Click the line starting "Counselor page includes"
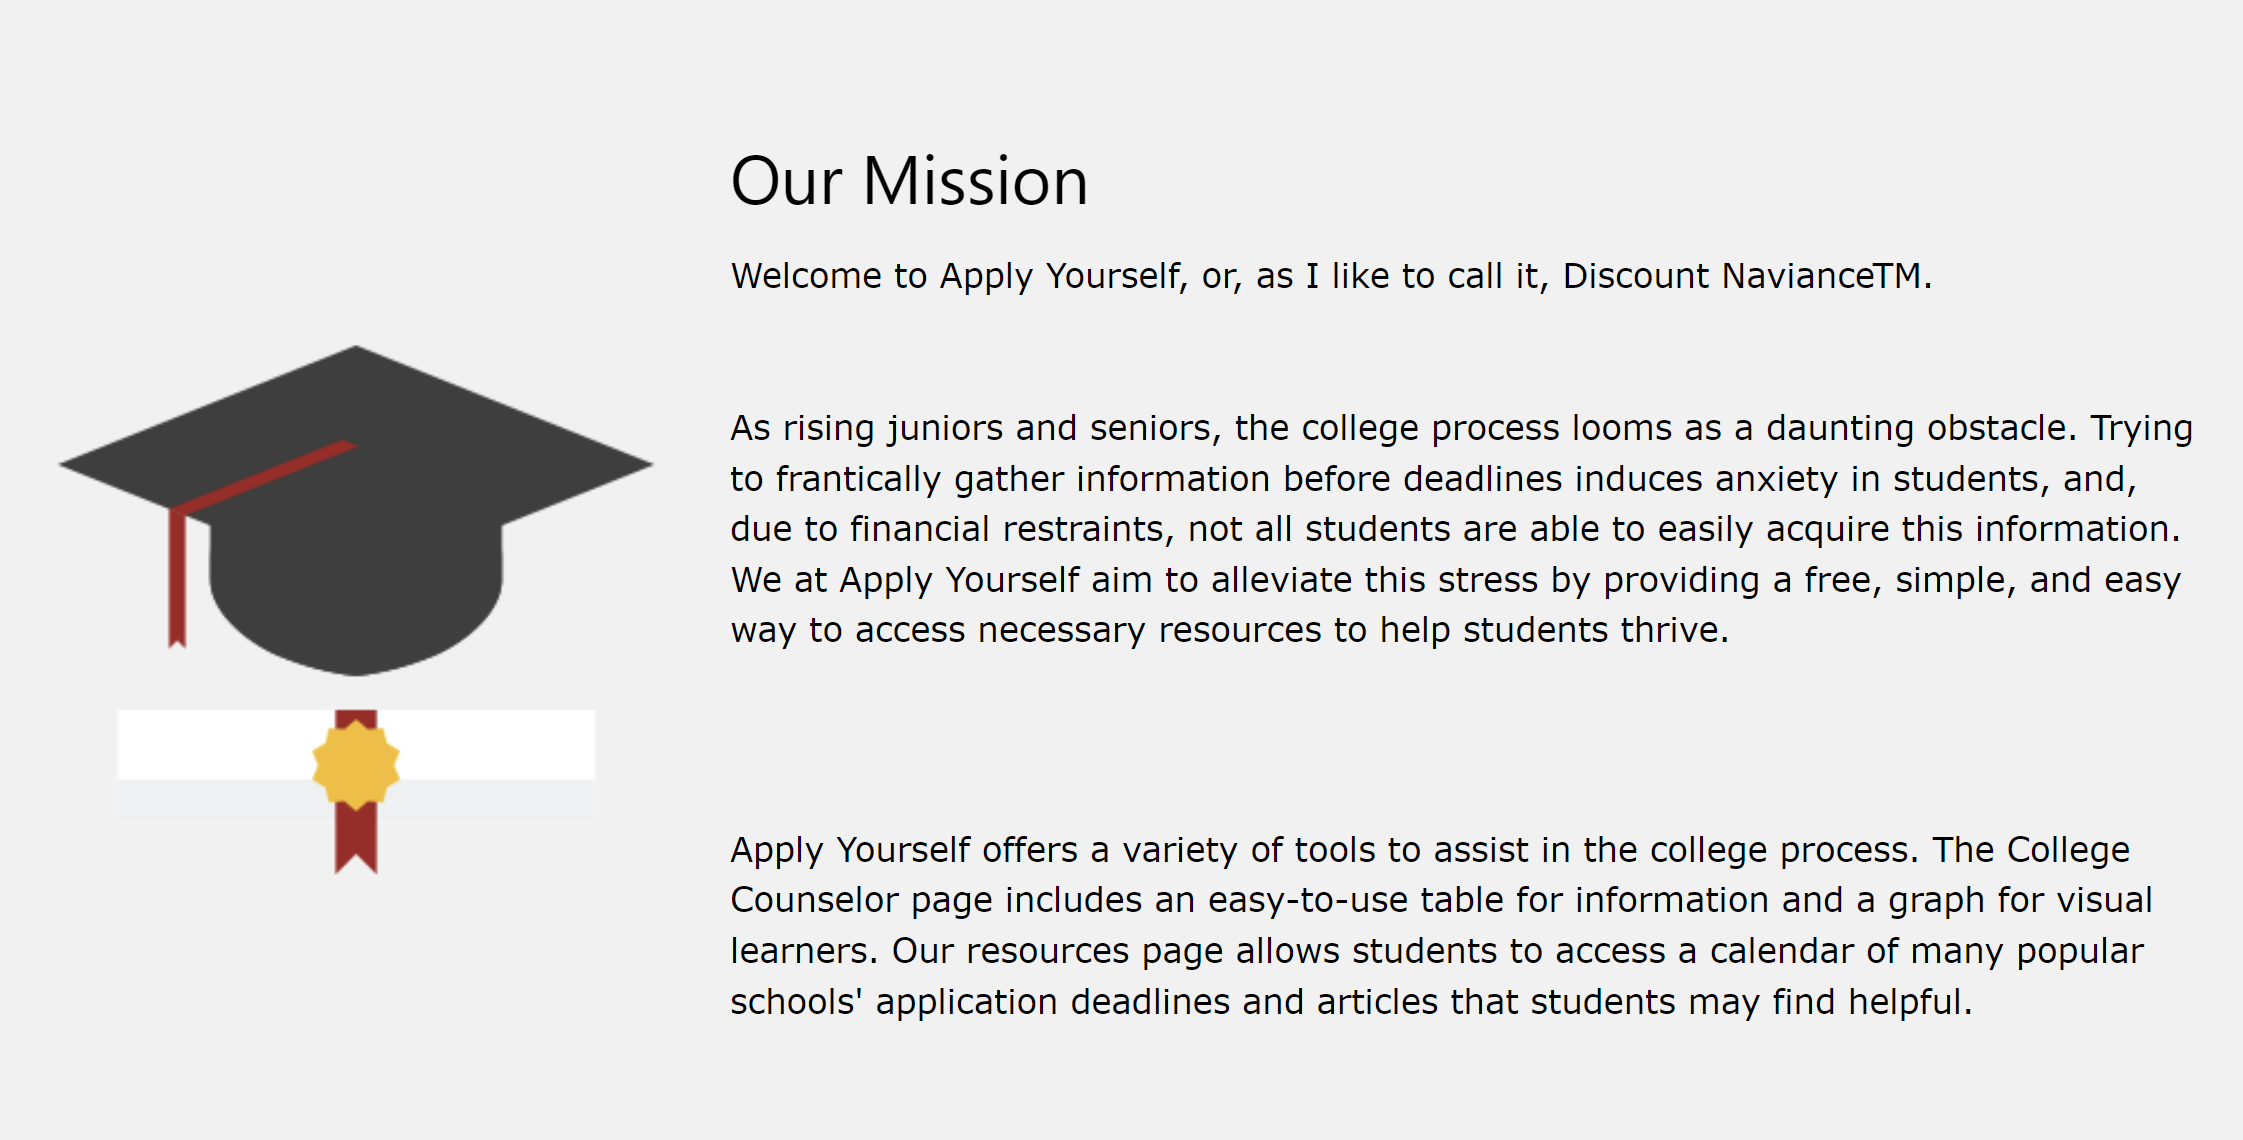This screenshot has height=1140, width=2243. click(1440, 900)
